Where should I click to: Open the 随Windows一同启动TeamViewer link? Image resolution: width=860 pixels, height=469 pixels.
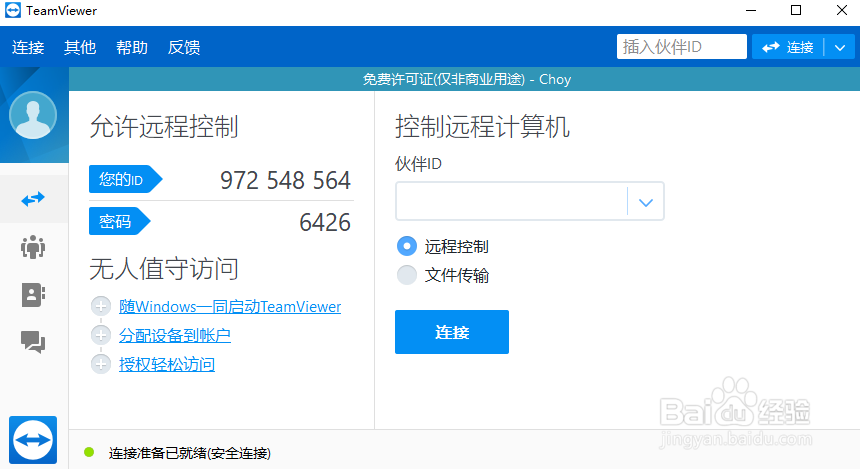[230, 306]
